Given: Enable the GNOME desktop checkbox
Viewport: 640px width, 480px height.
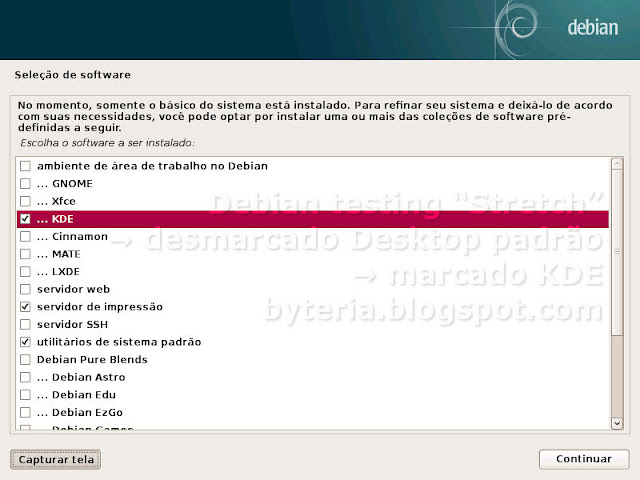Looking at the screenshot, I should [x=25, y=183].
